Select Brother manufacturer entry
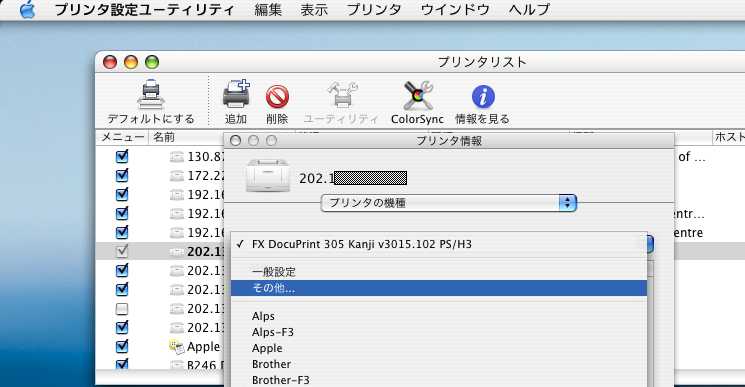The image size is (745, 387). tap(439, 364)
